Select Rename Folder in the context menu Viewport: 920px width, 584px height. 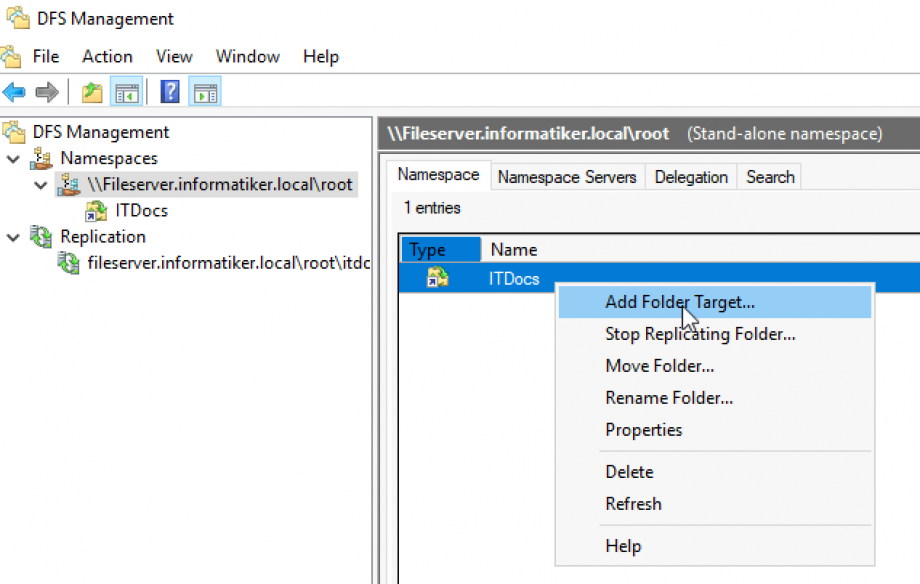[x=668, y=398]
